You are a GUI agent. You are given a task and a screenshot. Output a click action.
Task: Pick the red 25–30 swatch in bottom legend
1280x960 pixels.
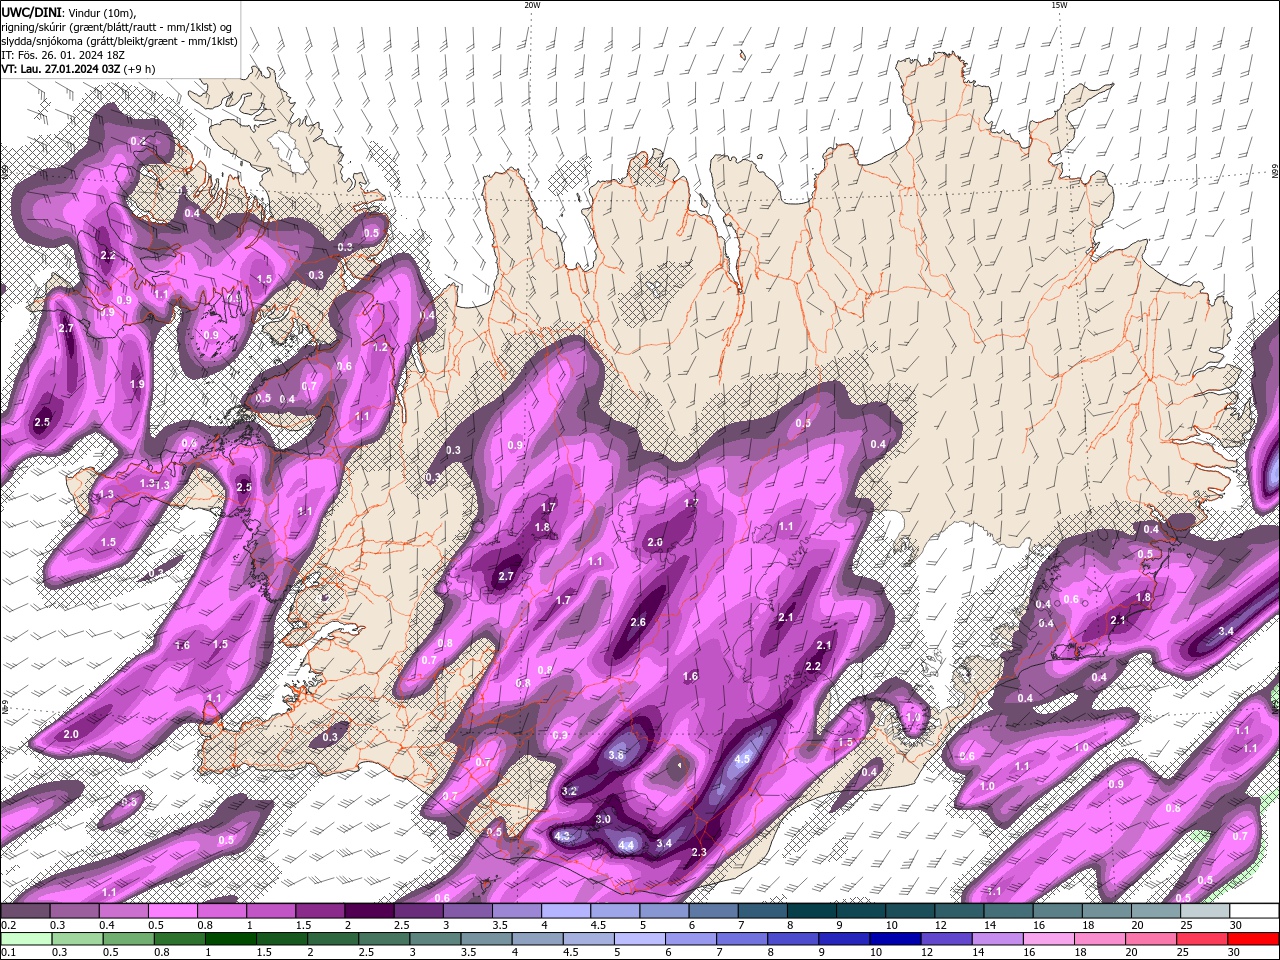(x=1253, y=939)
